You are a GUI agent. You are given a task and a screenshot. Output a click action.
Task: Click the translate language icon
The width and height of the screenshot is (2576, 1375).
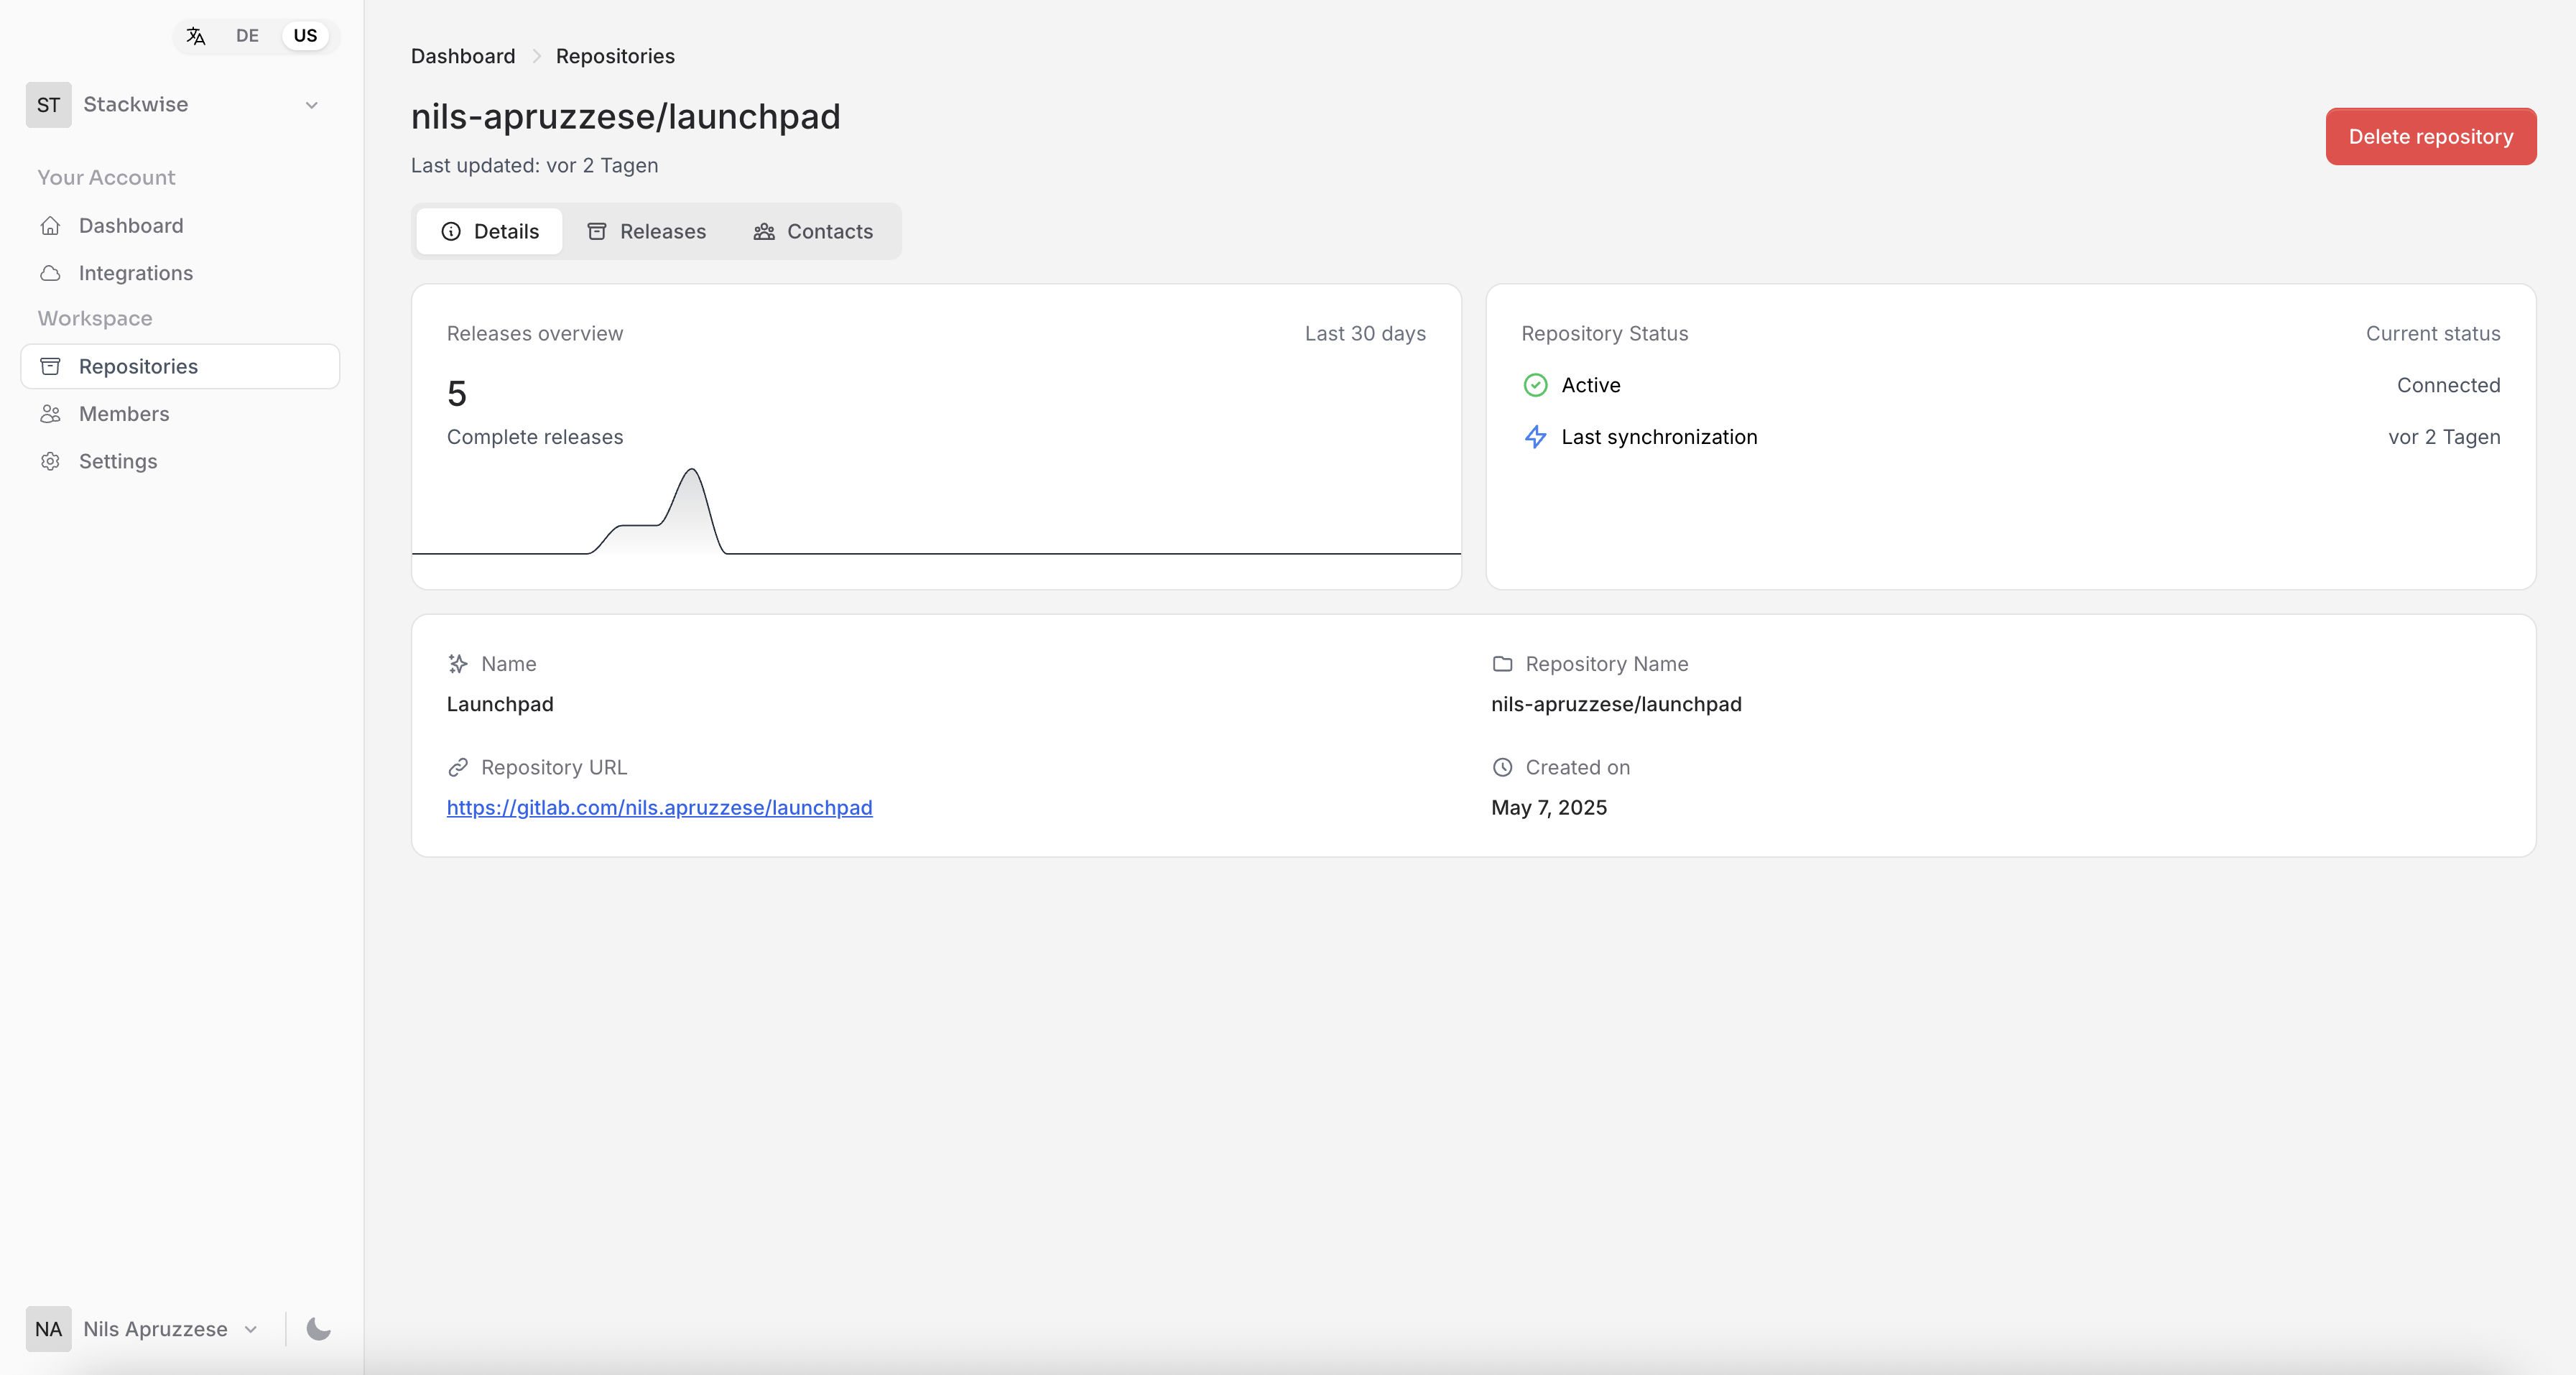coord(196,36)
